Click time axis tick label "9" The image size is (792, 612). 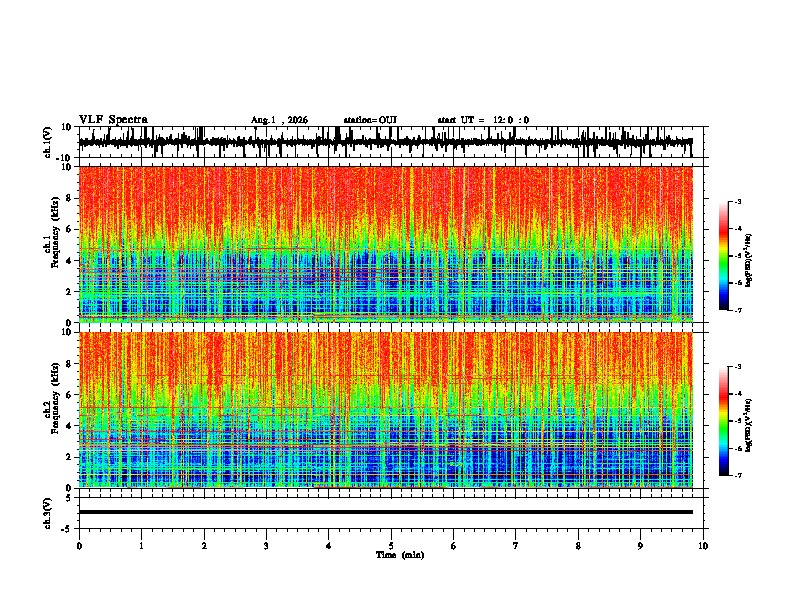coord(640,546)
